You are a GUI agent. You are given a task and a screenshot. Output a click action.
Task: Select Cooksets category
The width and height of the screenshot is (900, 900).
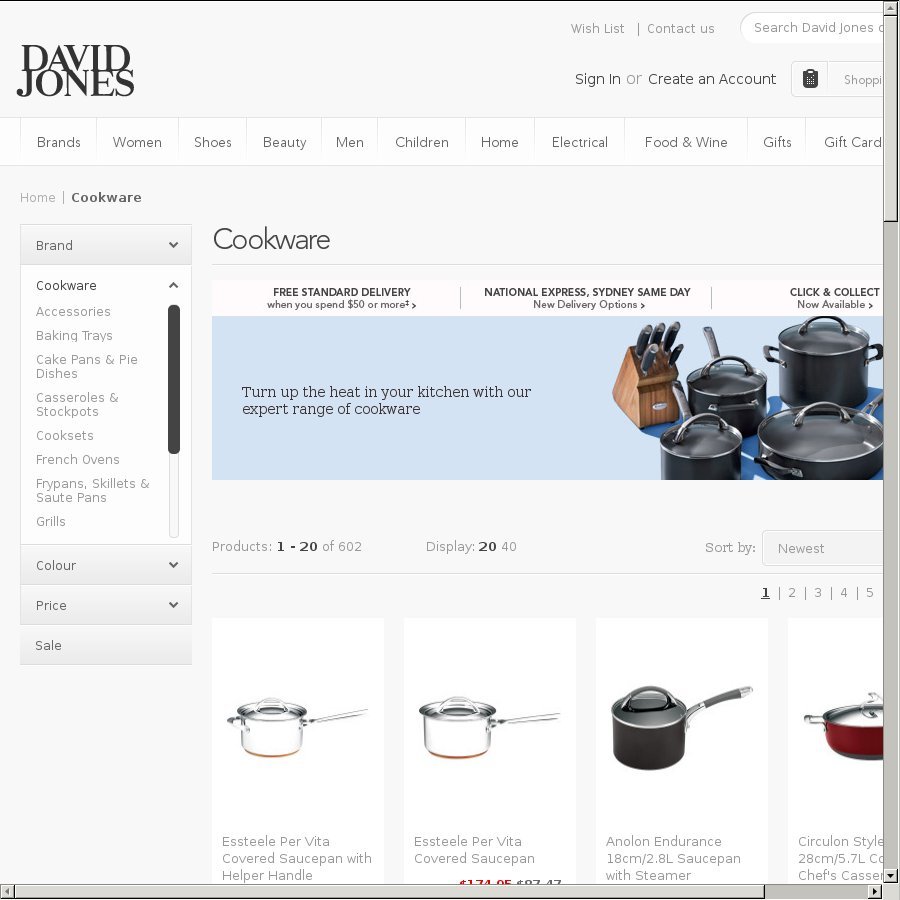click(64, 436)
